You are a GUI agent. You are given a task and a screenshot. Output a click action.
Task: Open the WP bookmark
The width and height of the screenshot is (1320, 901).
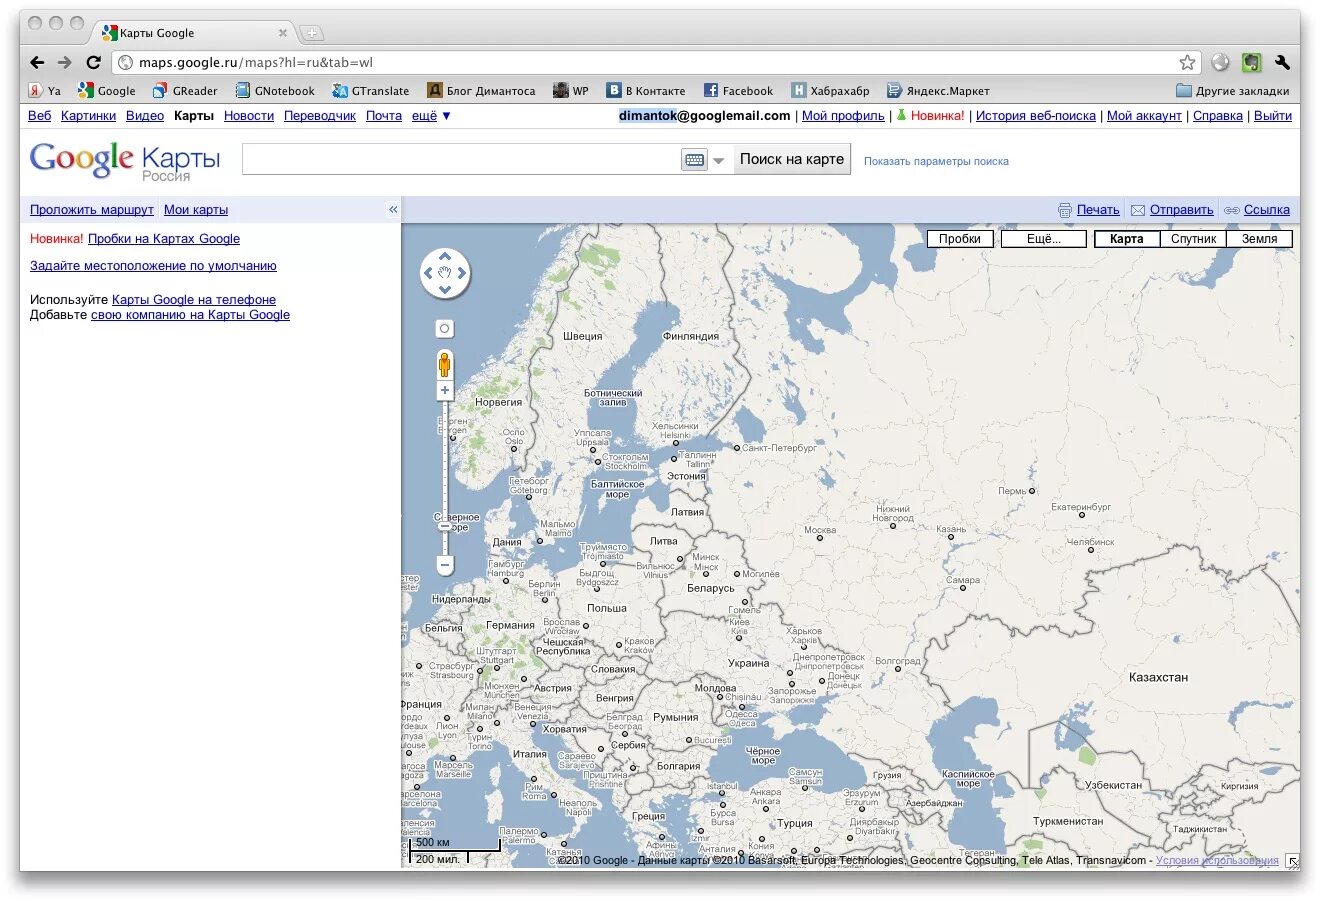[571, 90]
